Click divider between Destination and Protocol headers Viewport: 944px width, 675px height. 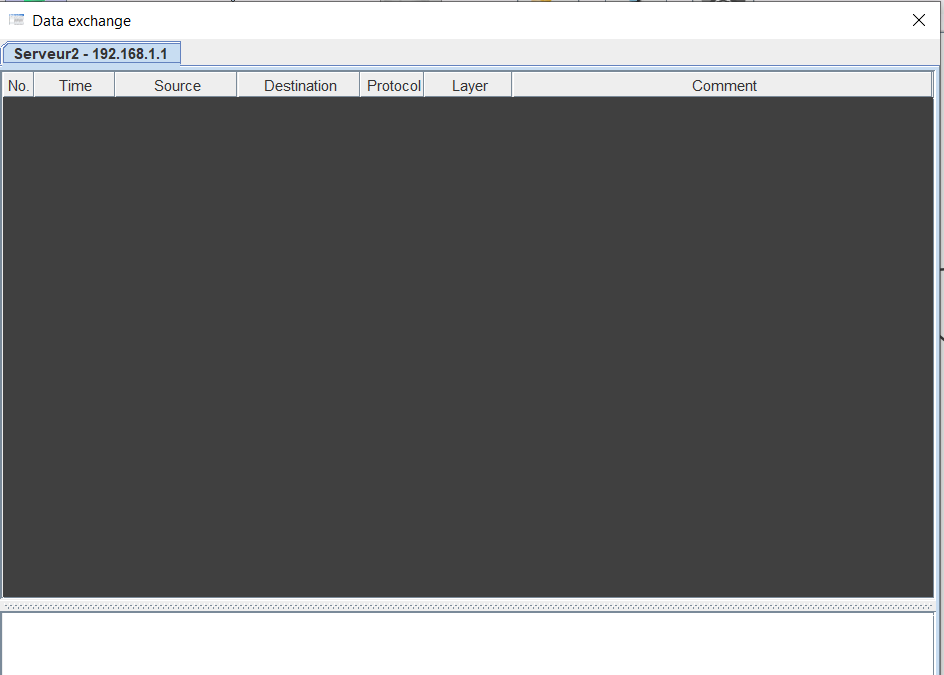(360, 86)
